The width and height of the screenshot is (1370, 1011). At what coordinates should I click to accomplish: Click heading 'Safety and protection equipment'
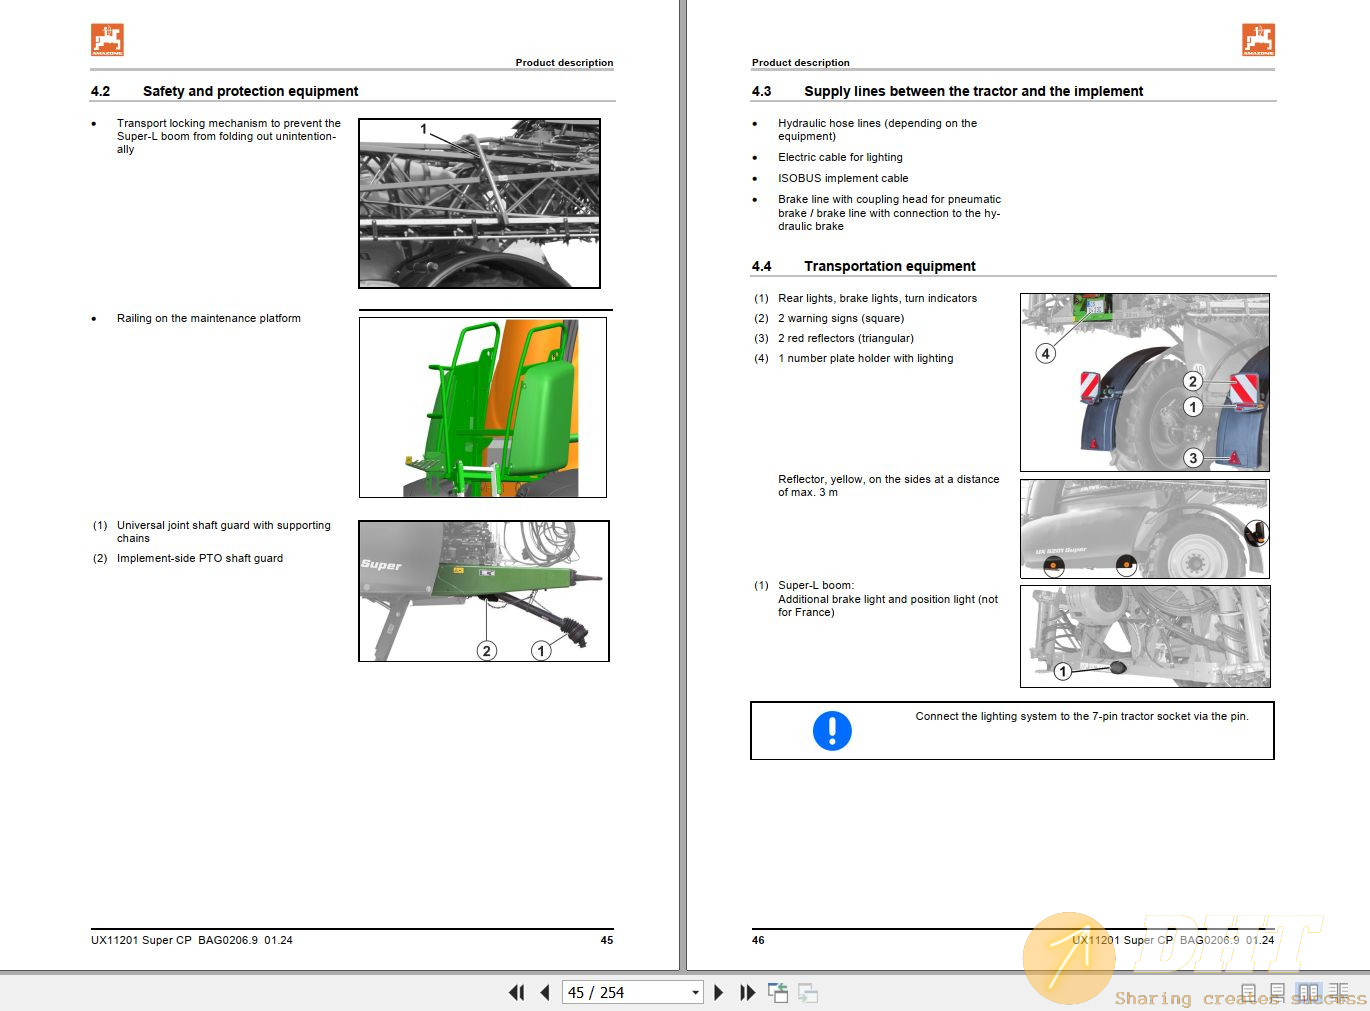[x=250, y=91]
